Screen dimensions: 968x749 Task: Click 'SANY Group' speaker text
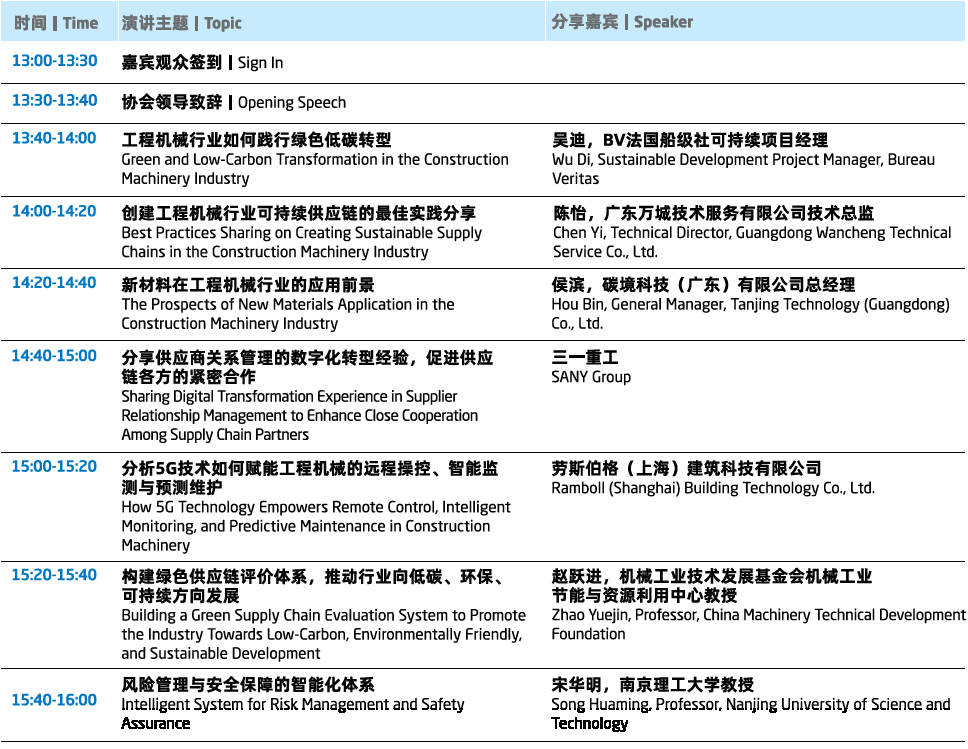click(x=591, y=377)
